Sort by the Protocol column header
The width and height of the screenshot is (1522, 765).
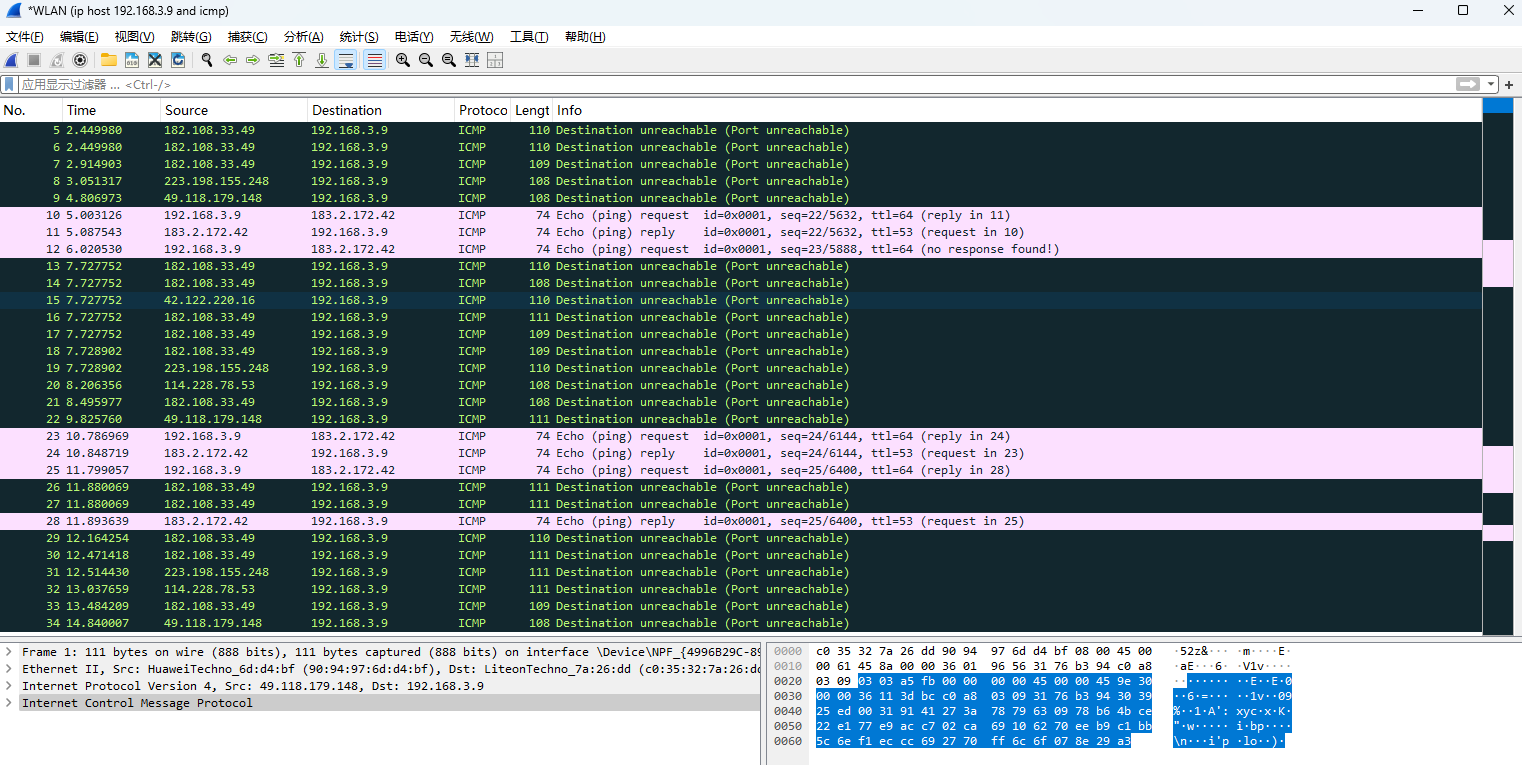tap(483, 110)
